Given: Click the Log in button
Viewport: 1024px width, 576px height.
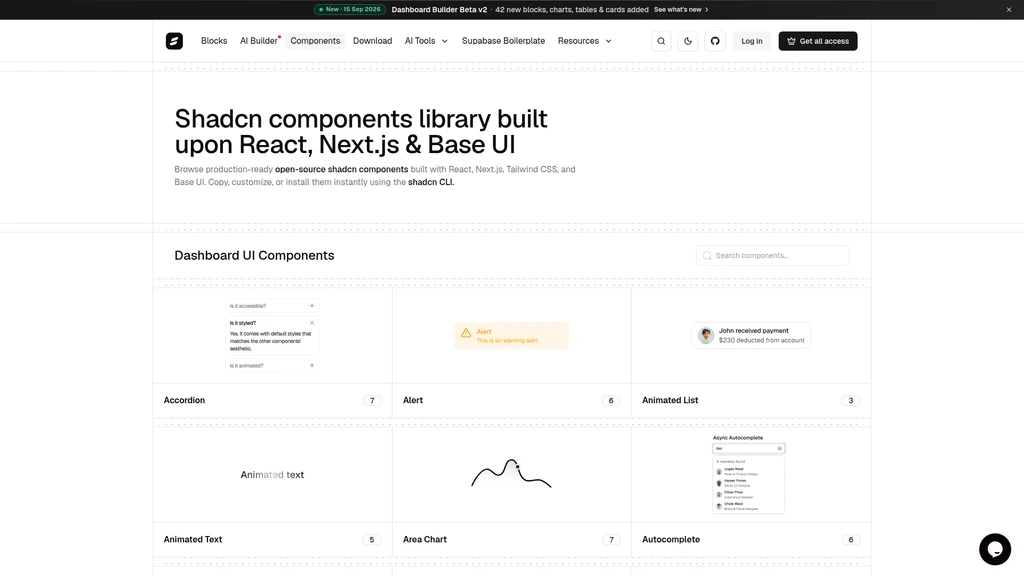Looking at the screenshot, I should [752, 41].
